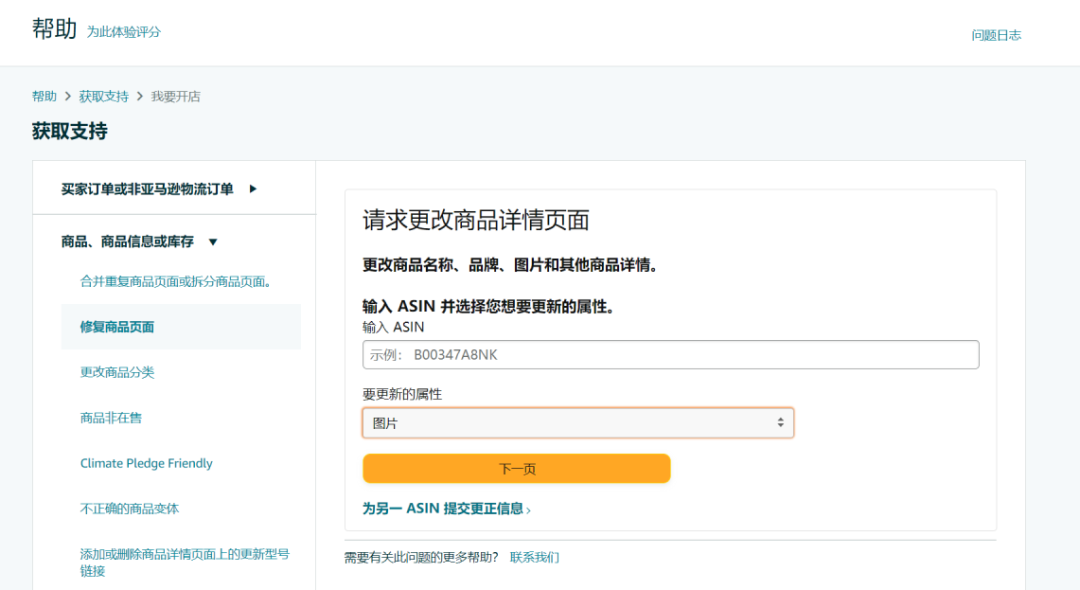Open 获取支持 breadcrumb link
1080x590 pixels.
click(x=103, y=96)
